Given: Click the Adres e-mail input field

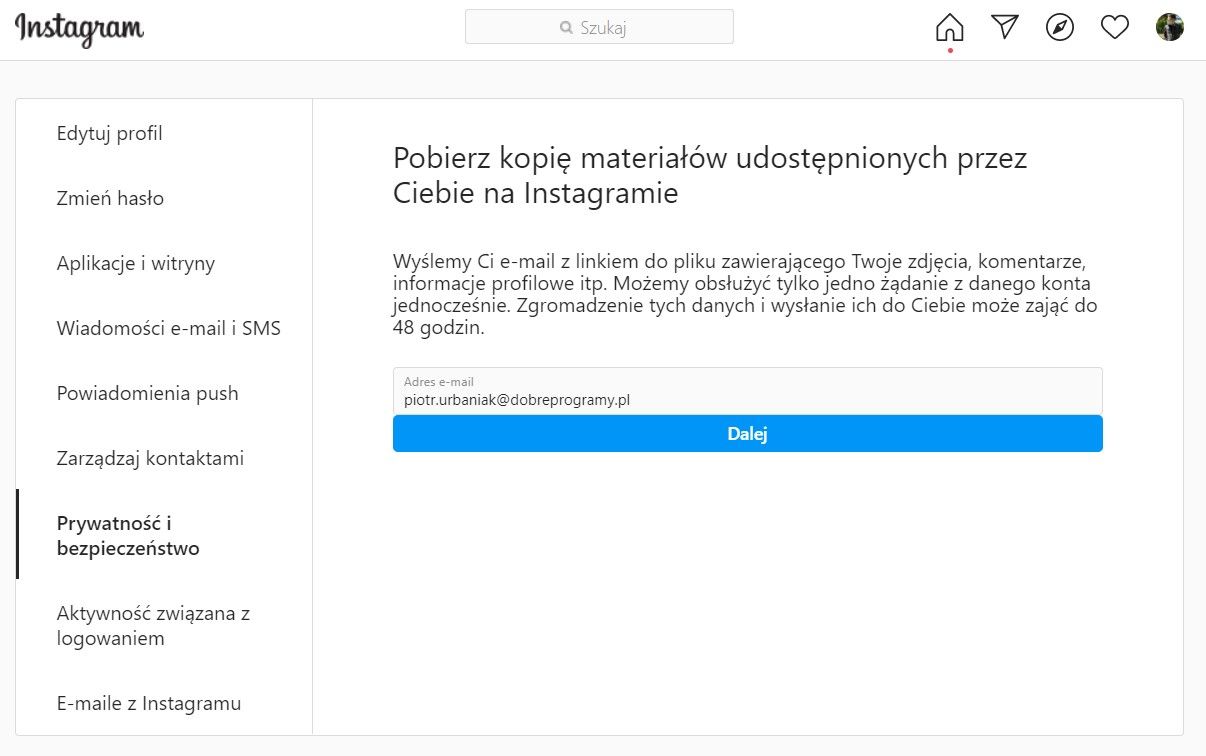Looking at the screenshot, I should [747, 391].
